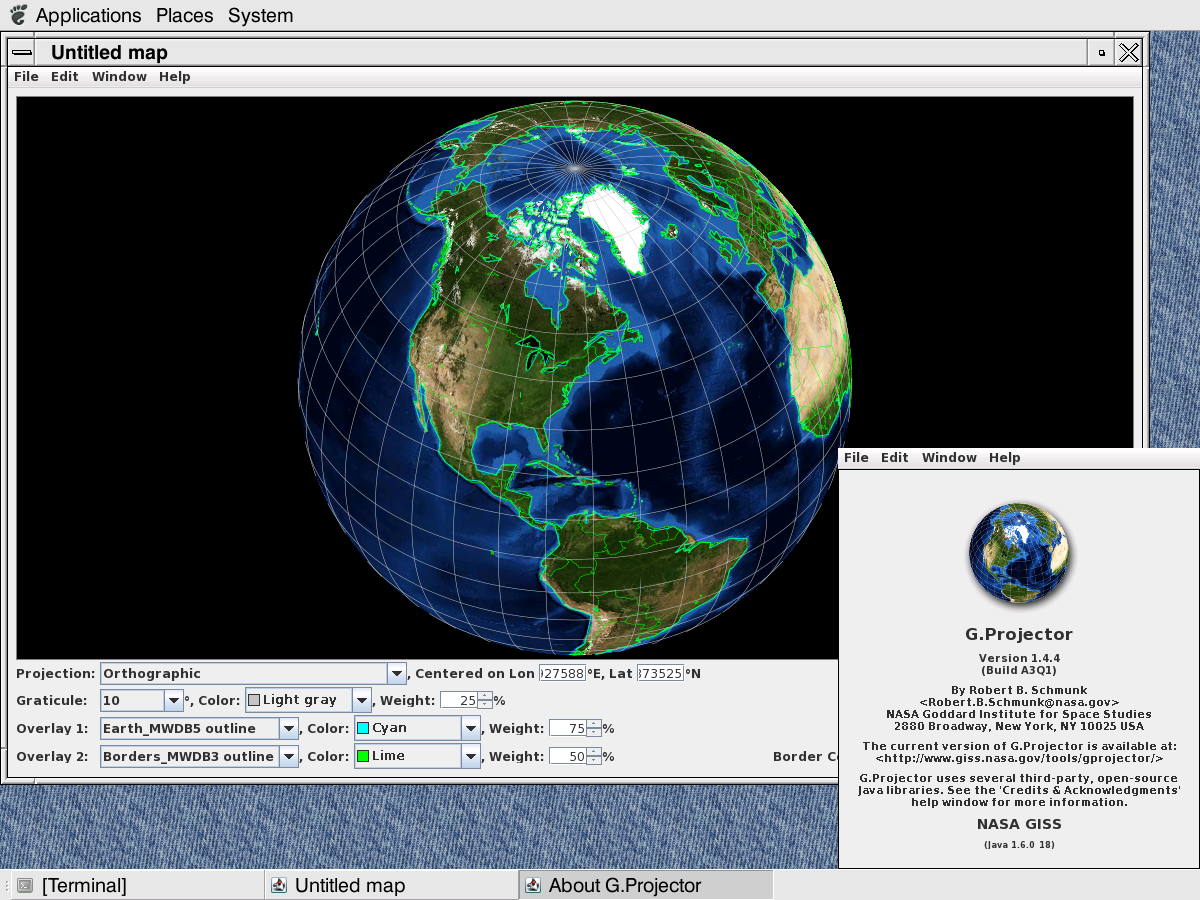Click the Untitled map taskbar icon
The height and width of the screenshot is (900, 1200).
coord(280,885)
